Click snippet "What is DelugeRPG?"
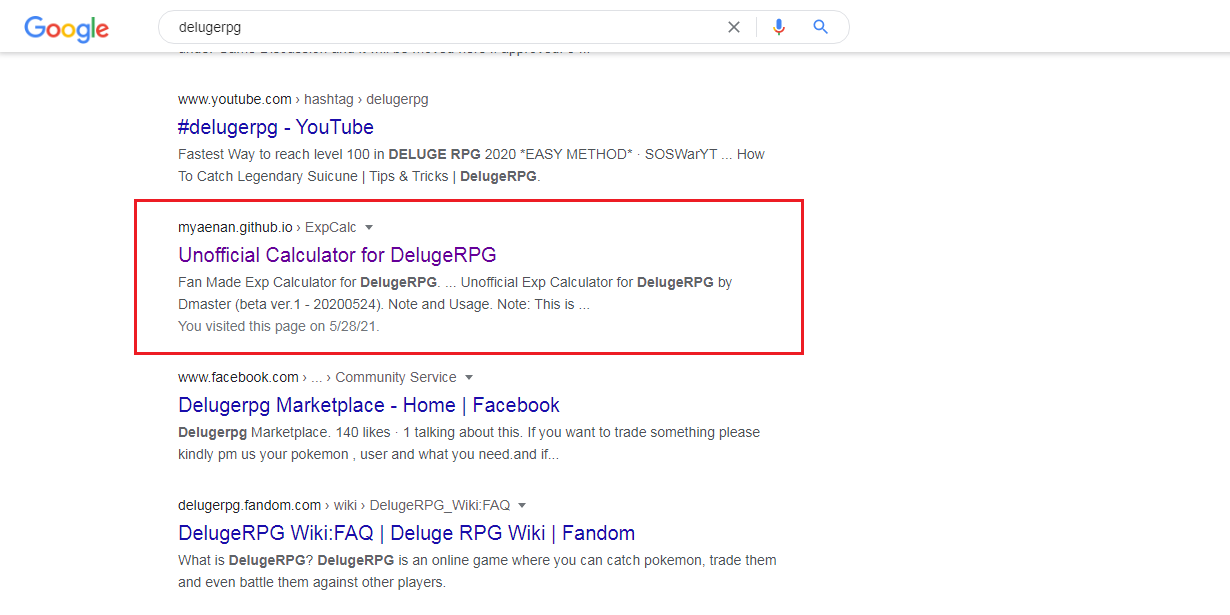 tap(477, 571)
